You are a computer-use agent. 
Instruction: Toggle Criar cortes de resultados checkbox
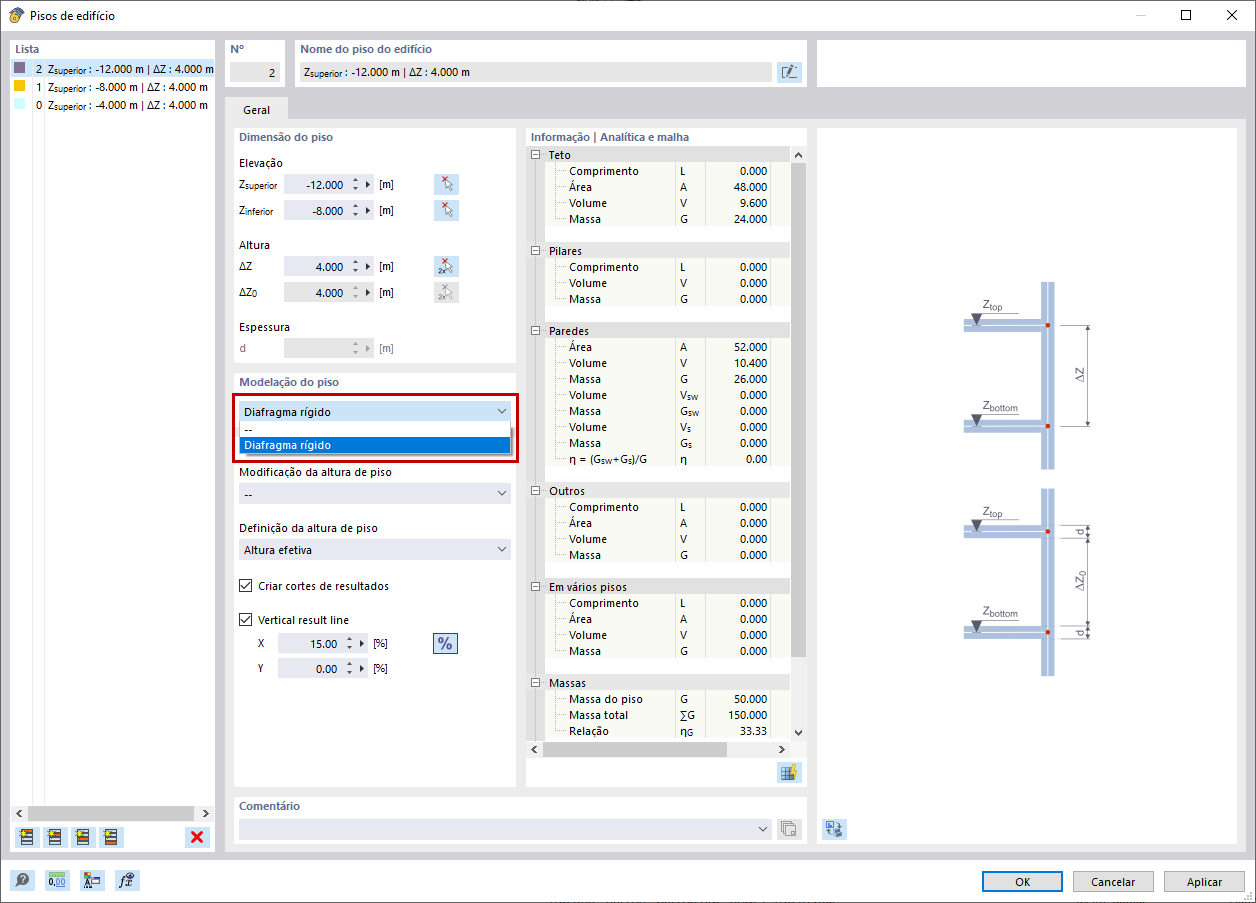[246, 586]
